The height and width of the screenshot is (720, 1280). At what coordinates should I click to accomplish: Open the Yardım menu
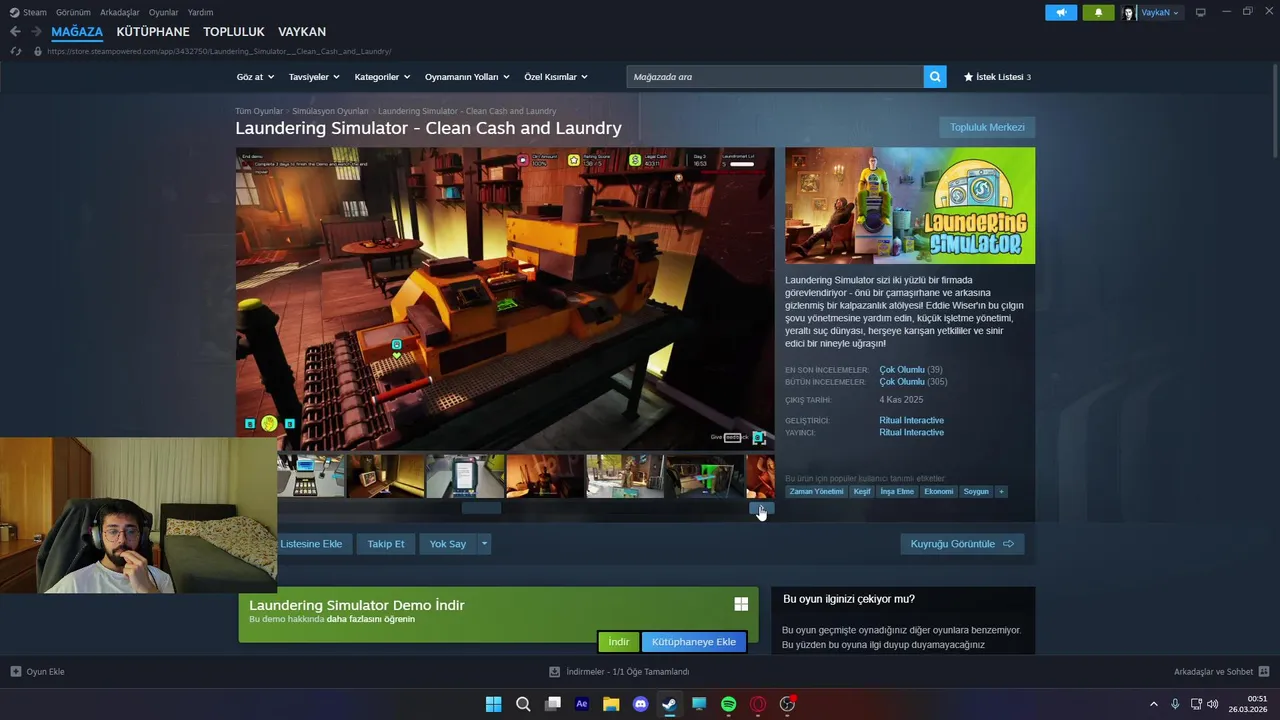(x=200, y=12)
